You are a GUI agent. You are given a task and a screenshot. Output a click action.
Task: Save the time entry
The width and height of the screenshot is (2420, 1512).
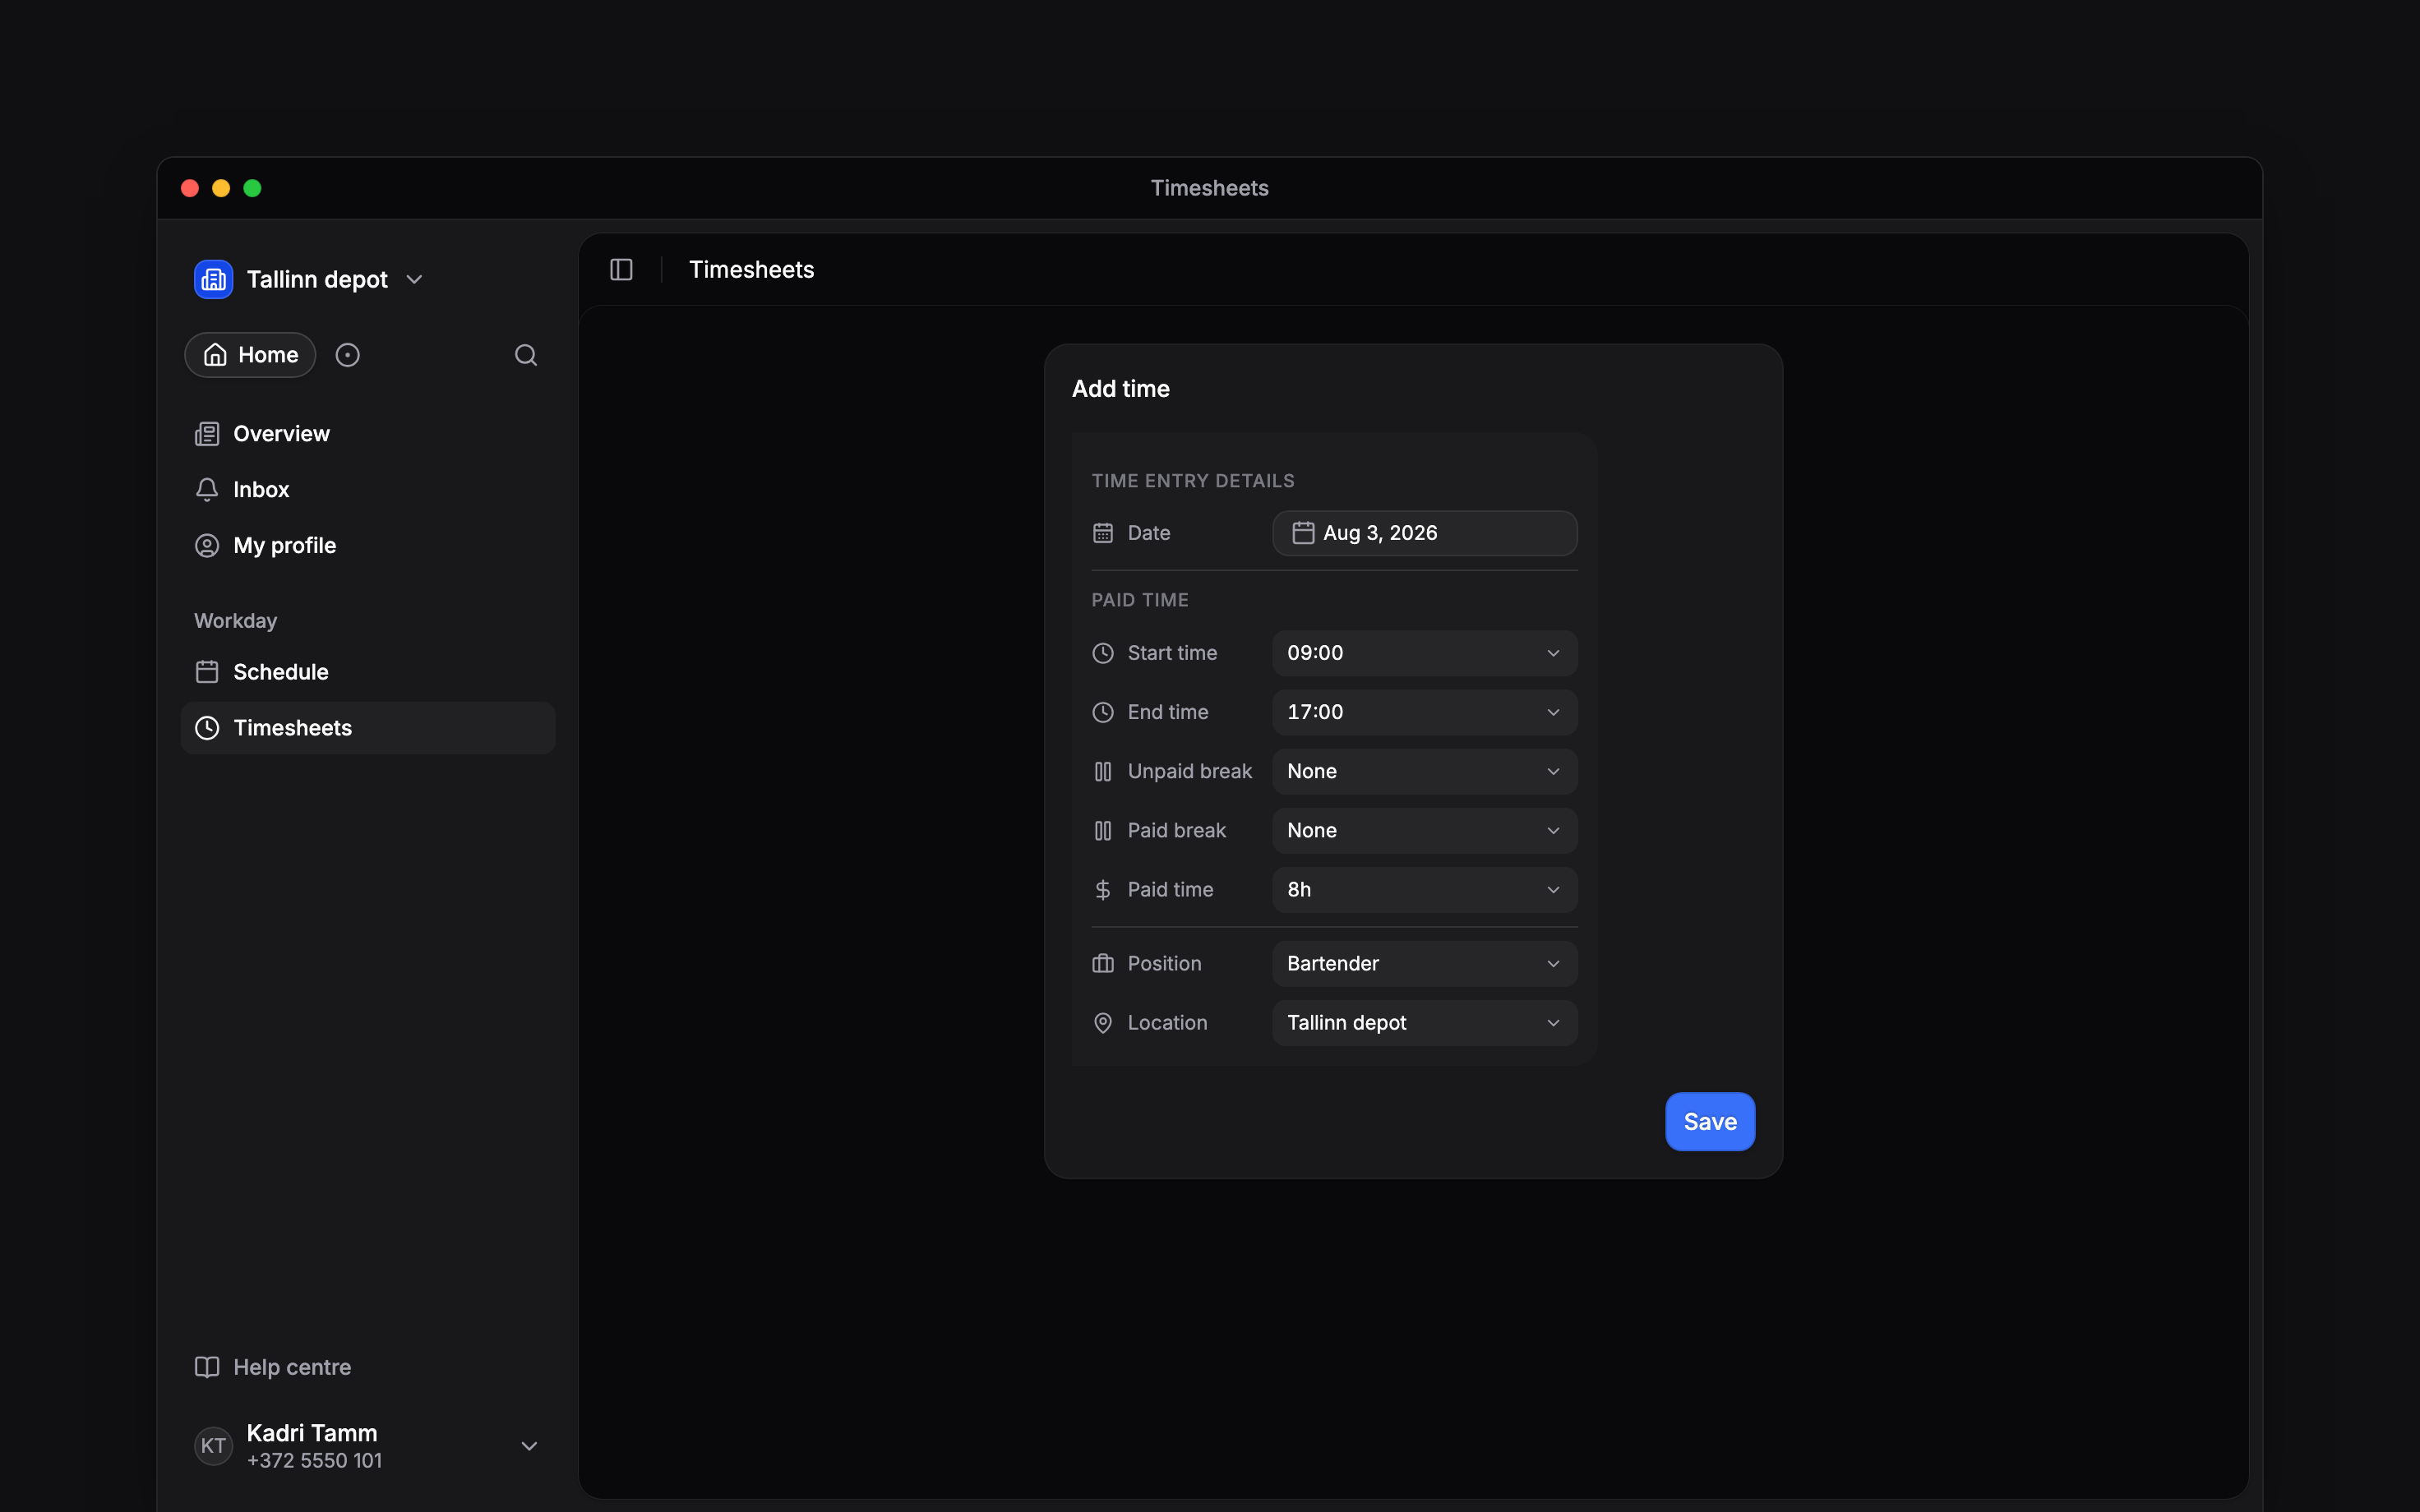1709,1122
